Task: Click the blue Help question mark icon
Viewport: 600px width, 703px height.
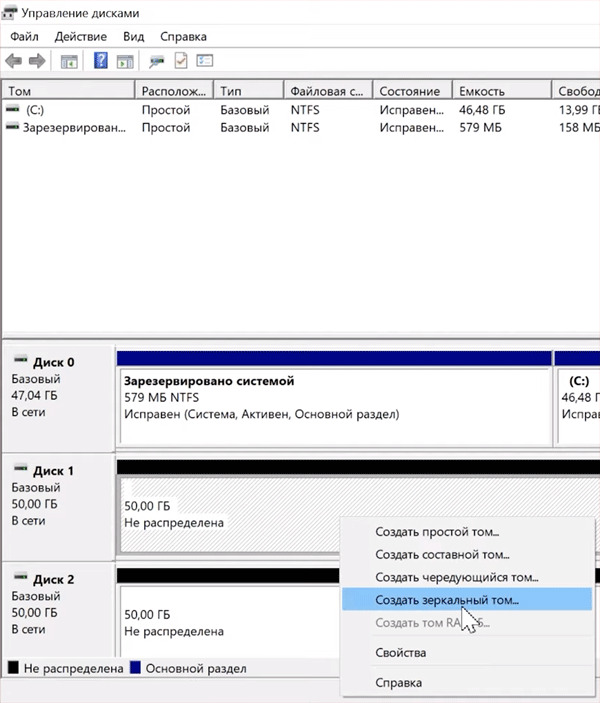Action: point(101,61)
